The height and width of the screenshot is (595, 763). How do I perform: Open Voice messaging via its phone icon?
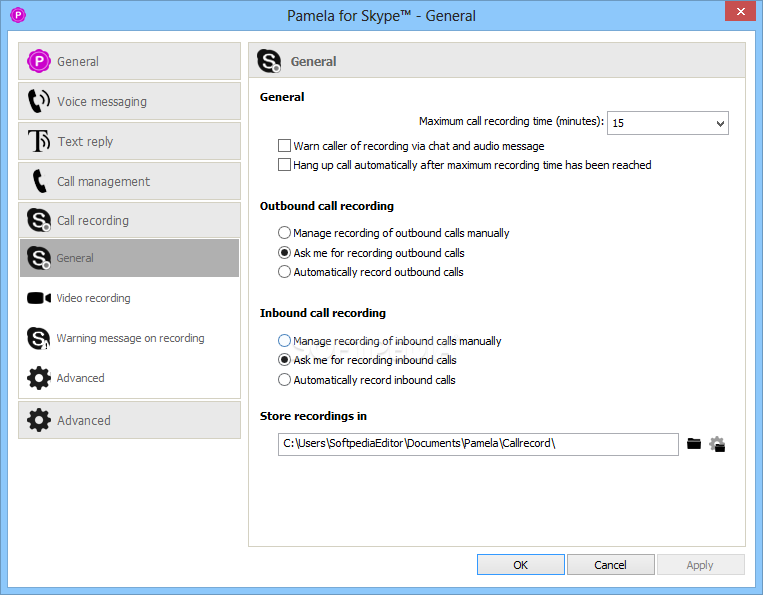38,101
